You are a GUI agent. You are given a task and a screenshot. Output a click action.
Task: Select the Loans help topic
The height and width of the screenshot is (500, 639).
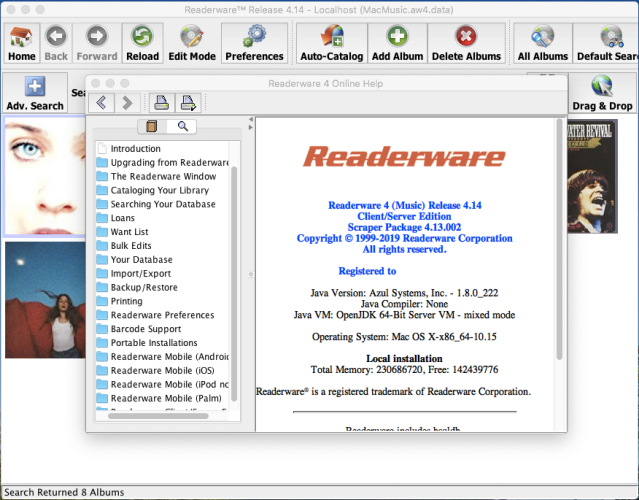point(123,218)
